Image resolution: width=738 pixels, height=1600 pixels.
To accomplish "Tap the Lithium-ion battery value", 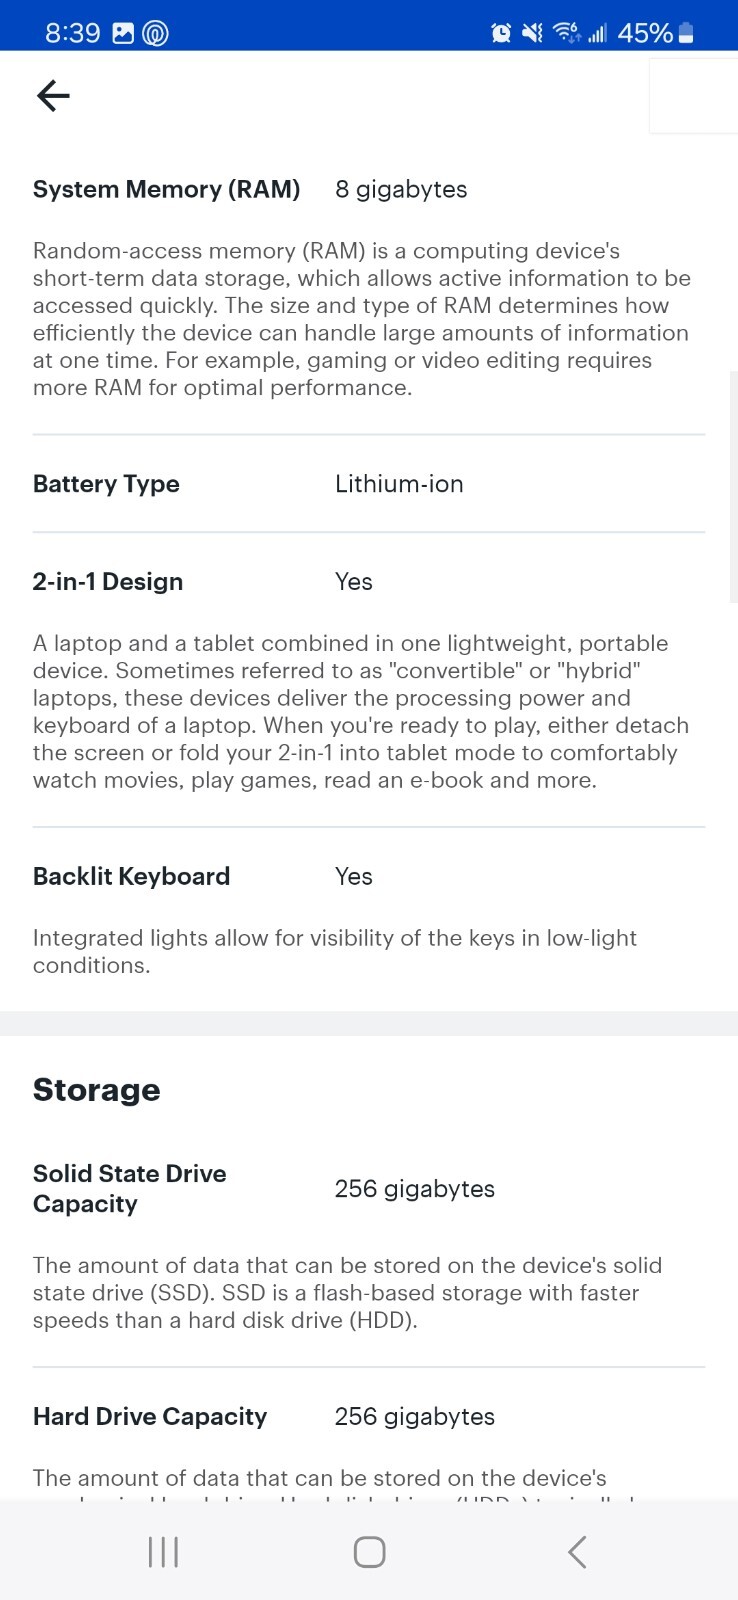I will (399, 484).
